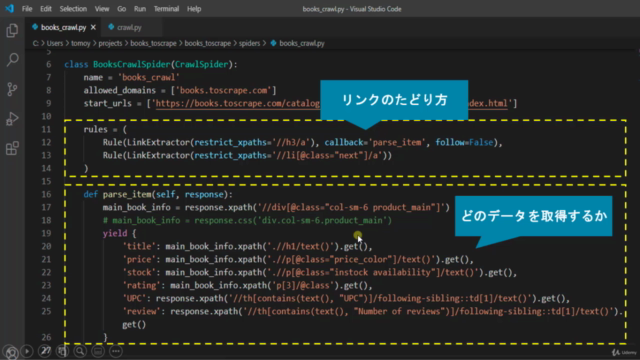
Task: Open the Run and Debug view
Action: click(12, 119)
